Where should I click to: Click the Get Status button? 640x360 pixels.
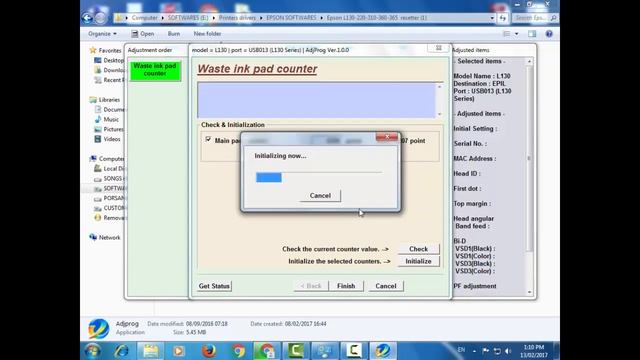[214, 286]
